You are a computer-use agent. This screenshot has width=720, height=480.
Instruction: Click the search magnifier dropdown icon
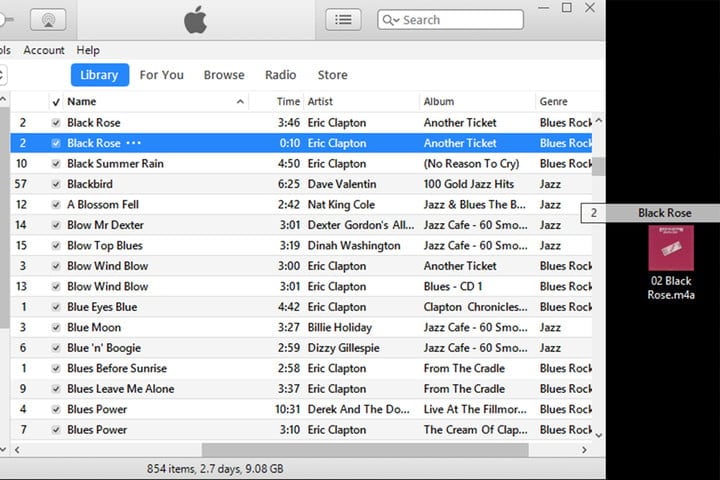coord(391,20)
